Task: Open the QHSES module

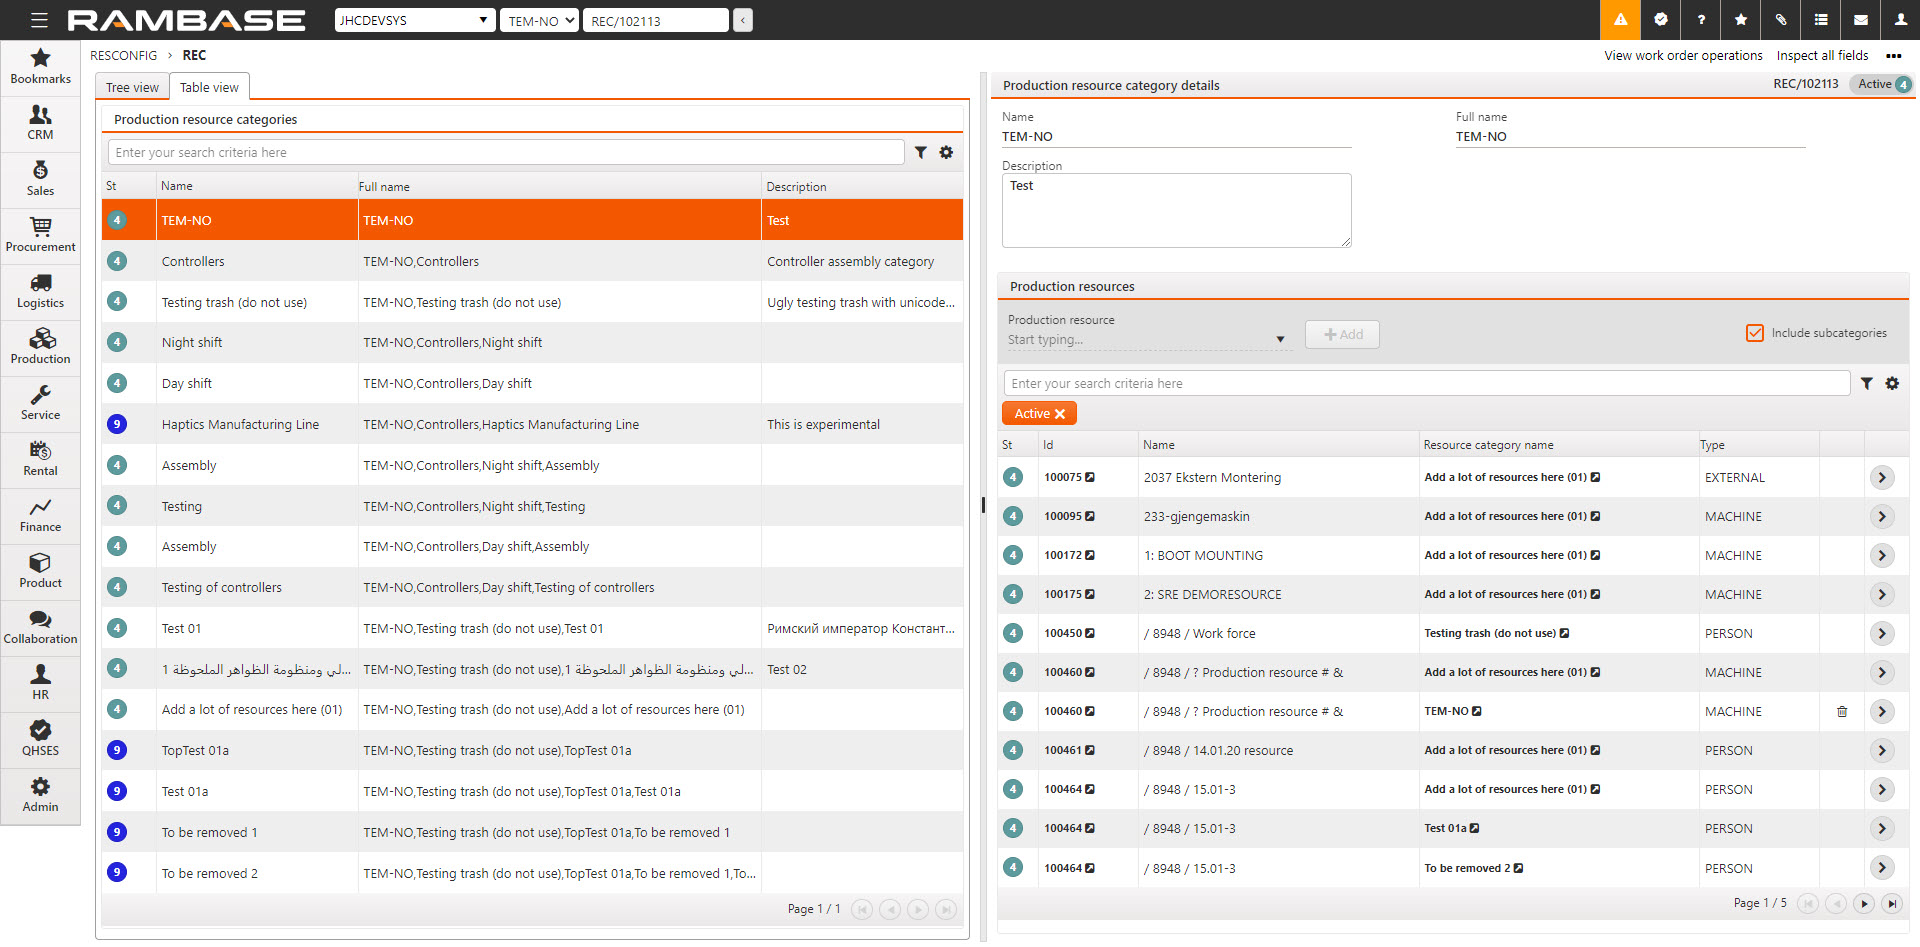Action: click(40, 737)
